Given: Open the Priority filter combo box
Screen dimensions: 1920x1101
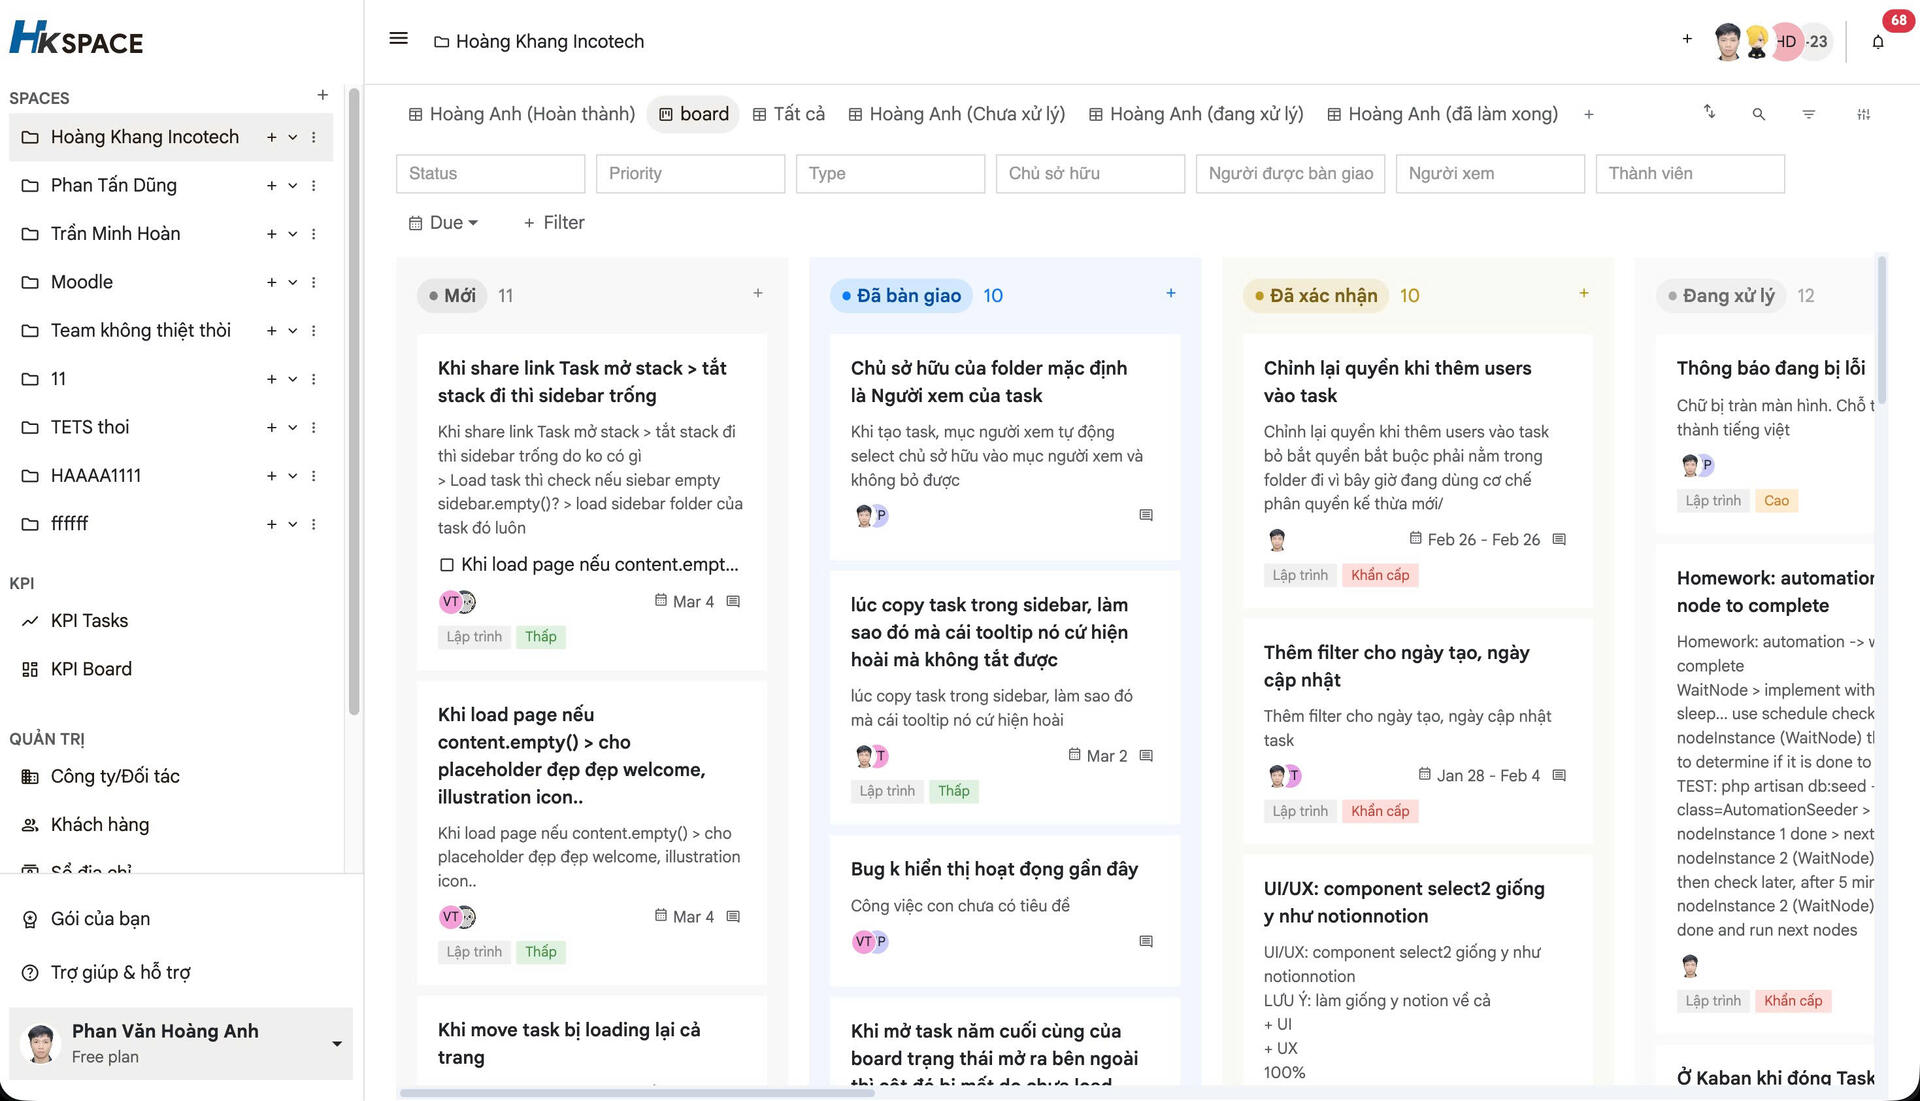Looking at the screenshot, I should pos(690,173).
